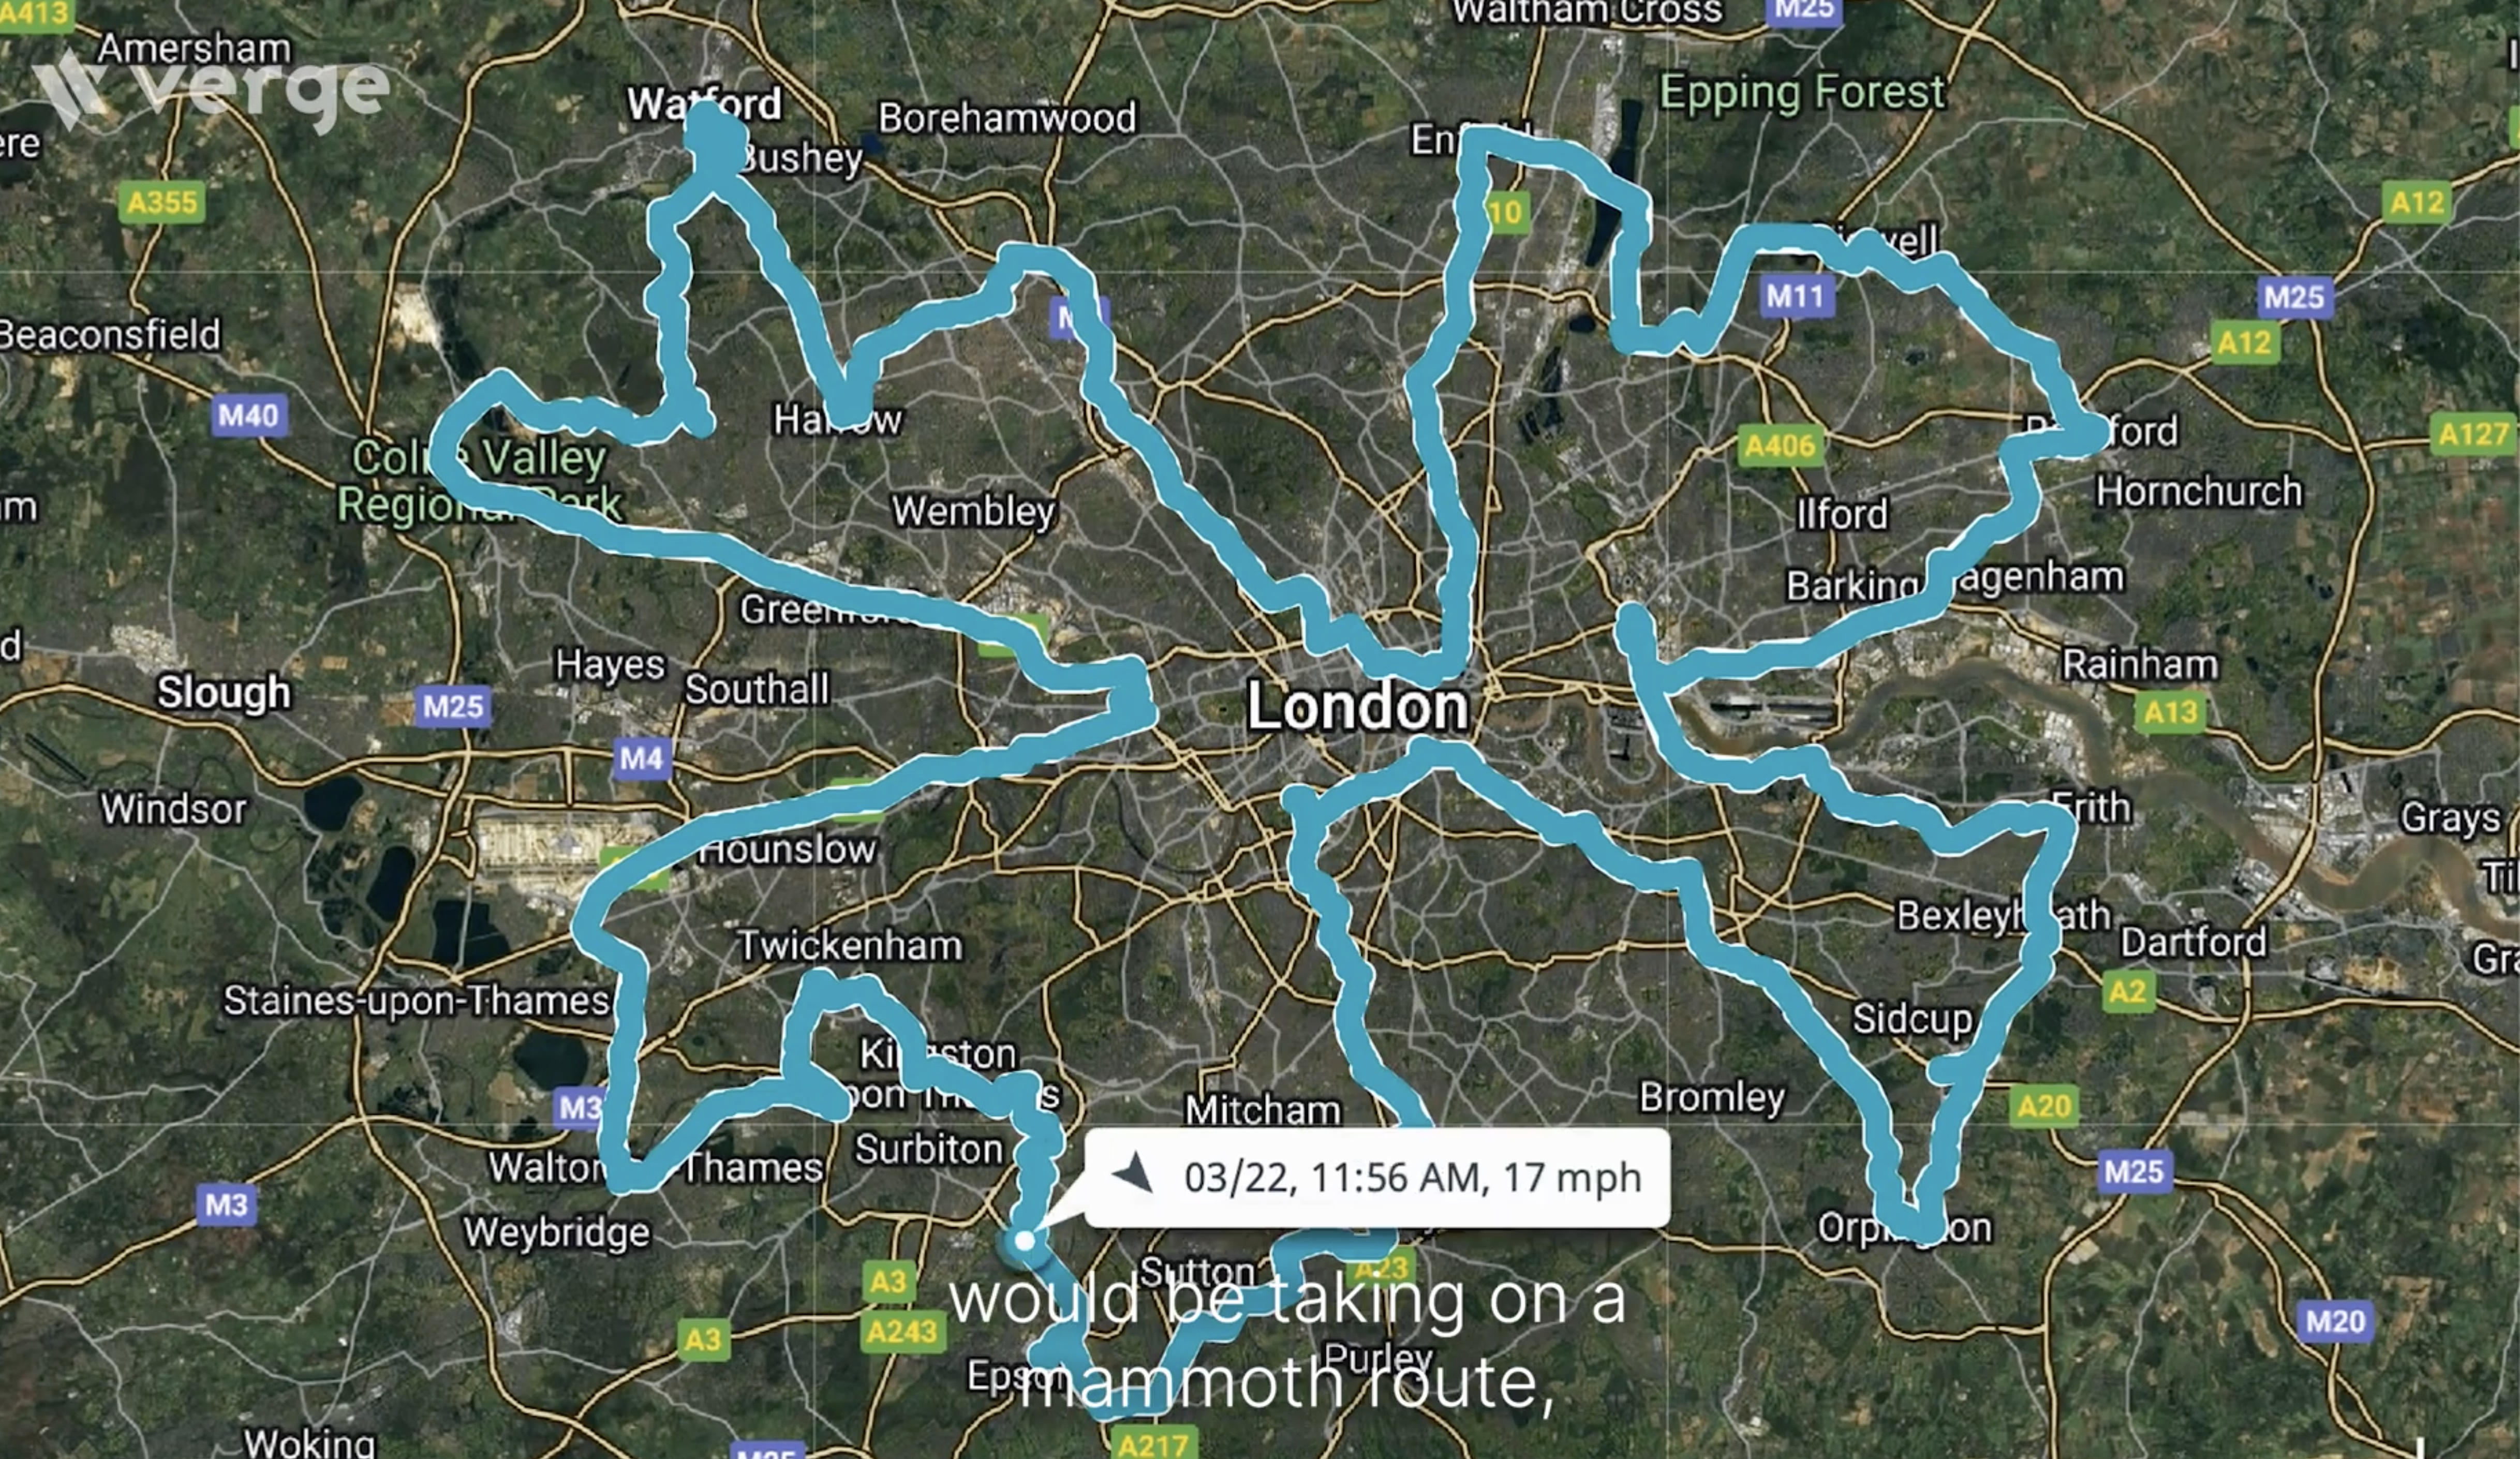Click the Slough town label
The image size is (2520, 1459).
pyautogui.click(x=224, y=692)
